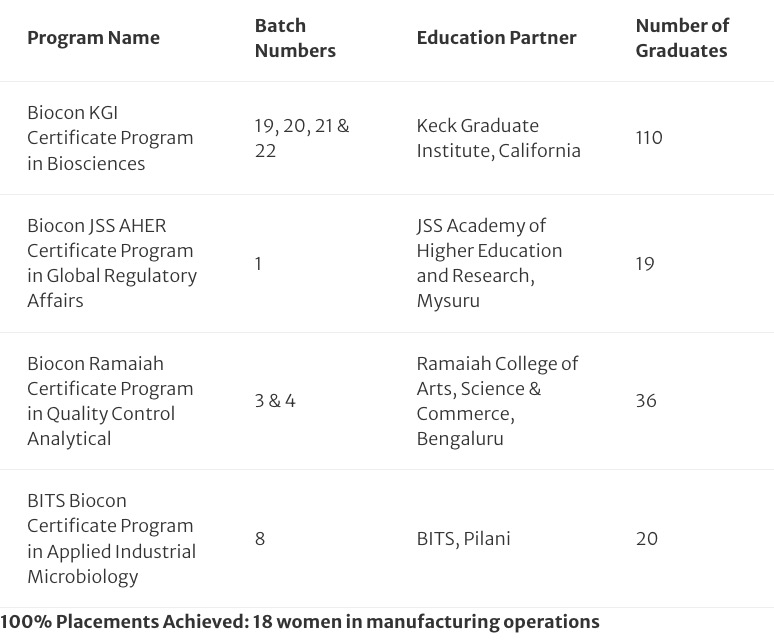Click Keck Graduate Institute, California cell
This screenshot has height=644, width=774.
[x=498, y=138]
